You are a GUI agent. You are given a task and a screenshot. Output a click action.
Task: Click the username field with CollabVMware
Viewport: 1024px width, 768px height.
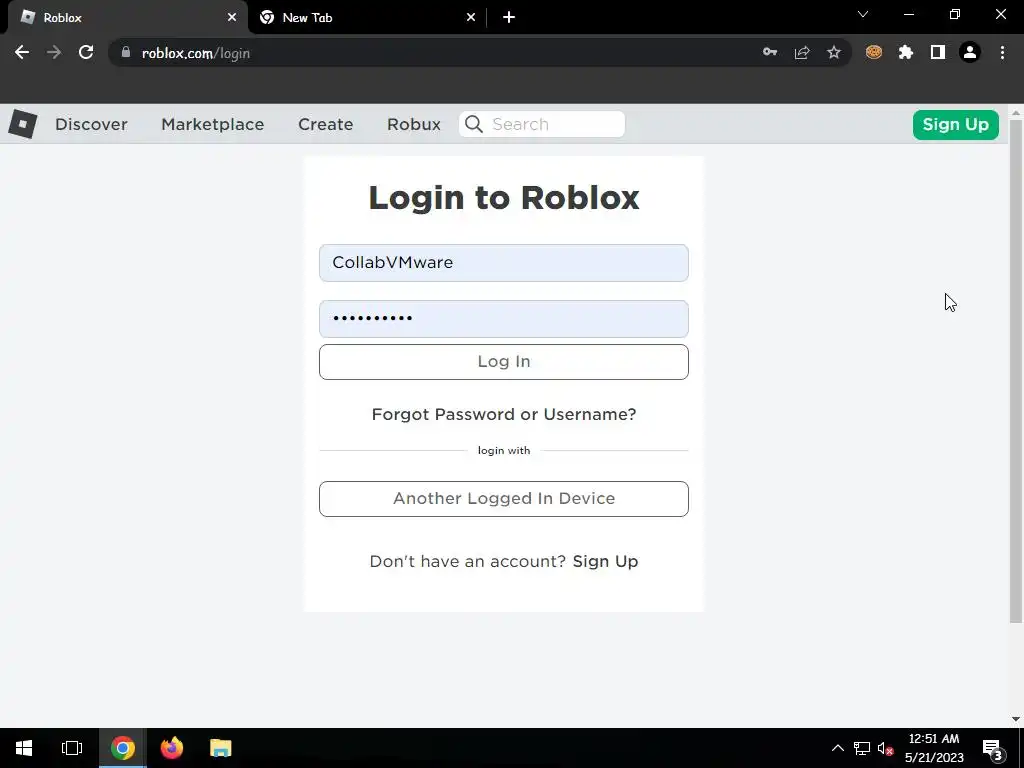[504, 263]
